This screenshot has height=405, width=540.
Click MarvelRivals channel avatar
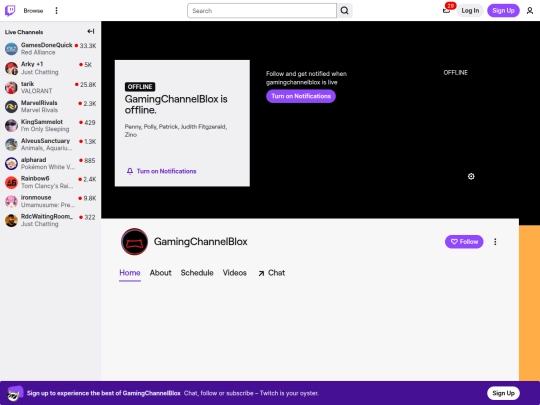(11, 106)
